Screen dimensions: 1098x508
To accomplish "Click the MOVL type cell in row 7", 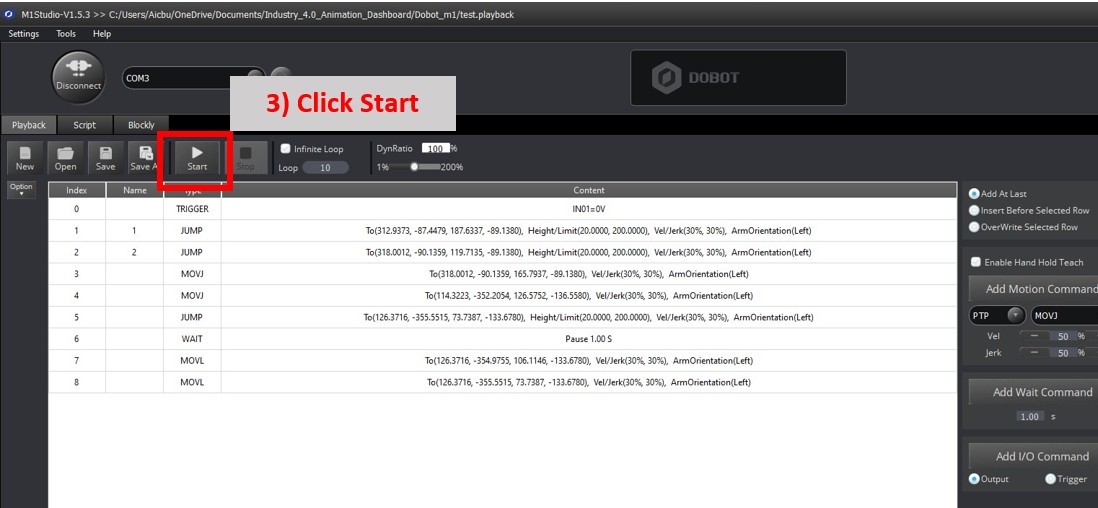I will click(x=193, y=361).
